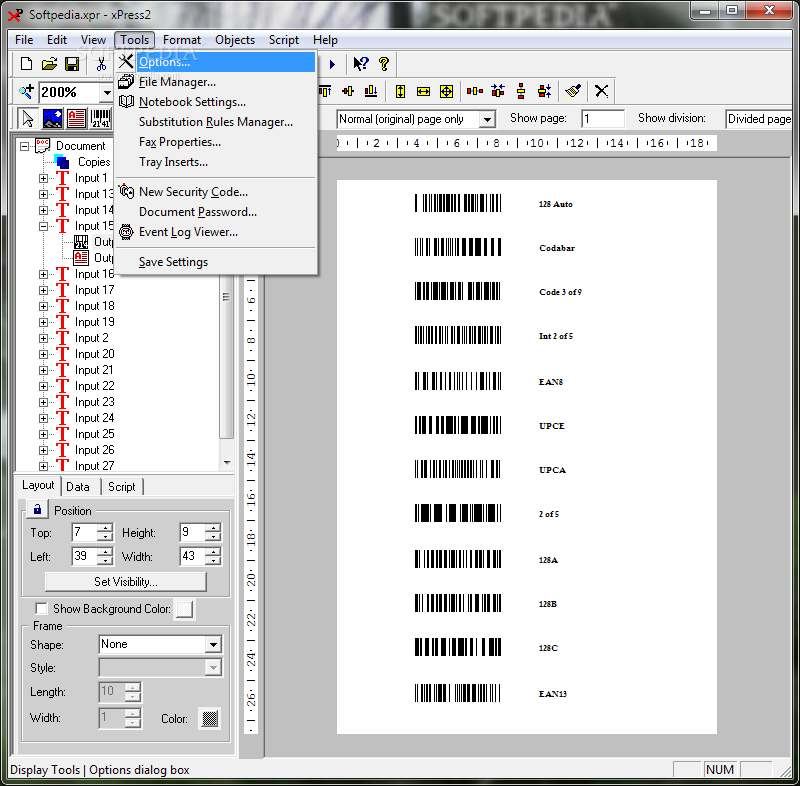Image resolution: width=800 pixels, height=786 pixels.
Task: Decrease the Left spinner value
Action: point(105,561)
